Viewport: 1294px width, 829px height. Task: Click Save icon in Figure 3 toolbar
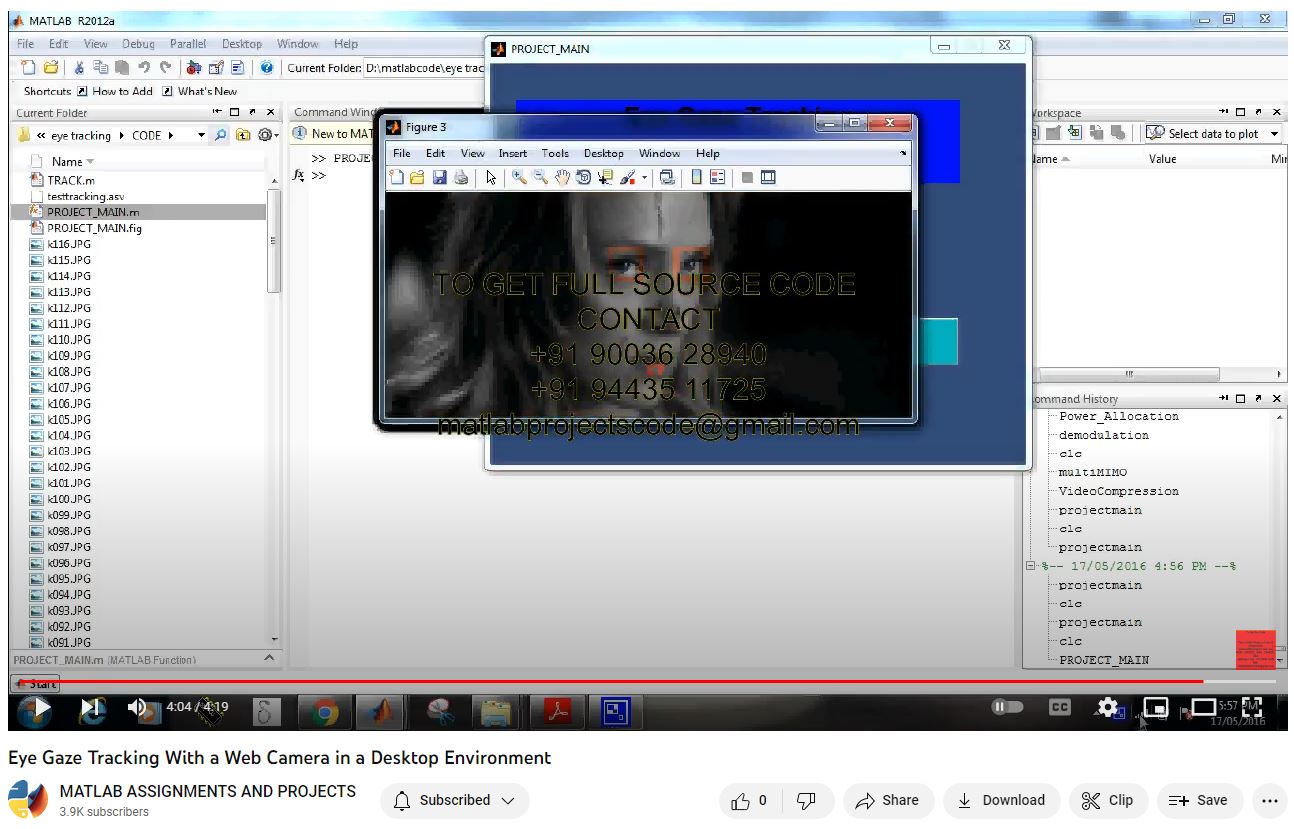coord(439,178)
